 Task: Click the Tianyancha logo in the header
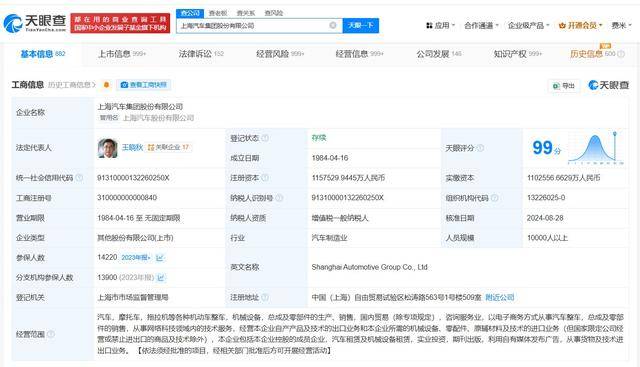click(35, 23)
